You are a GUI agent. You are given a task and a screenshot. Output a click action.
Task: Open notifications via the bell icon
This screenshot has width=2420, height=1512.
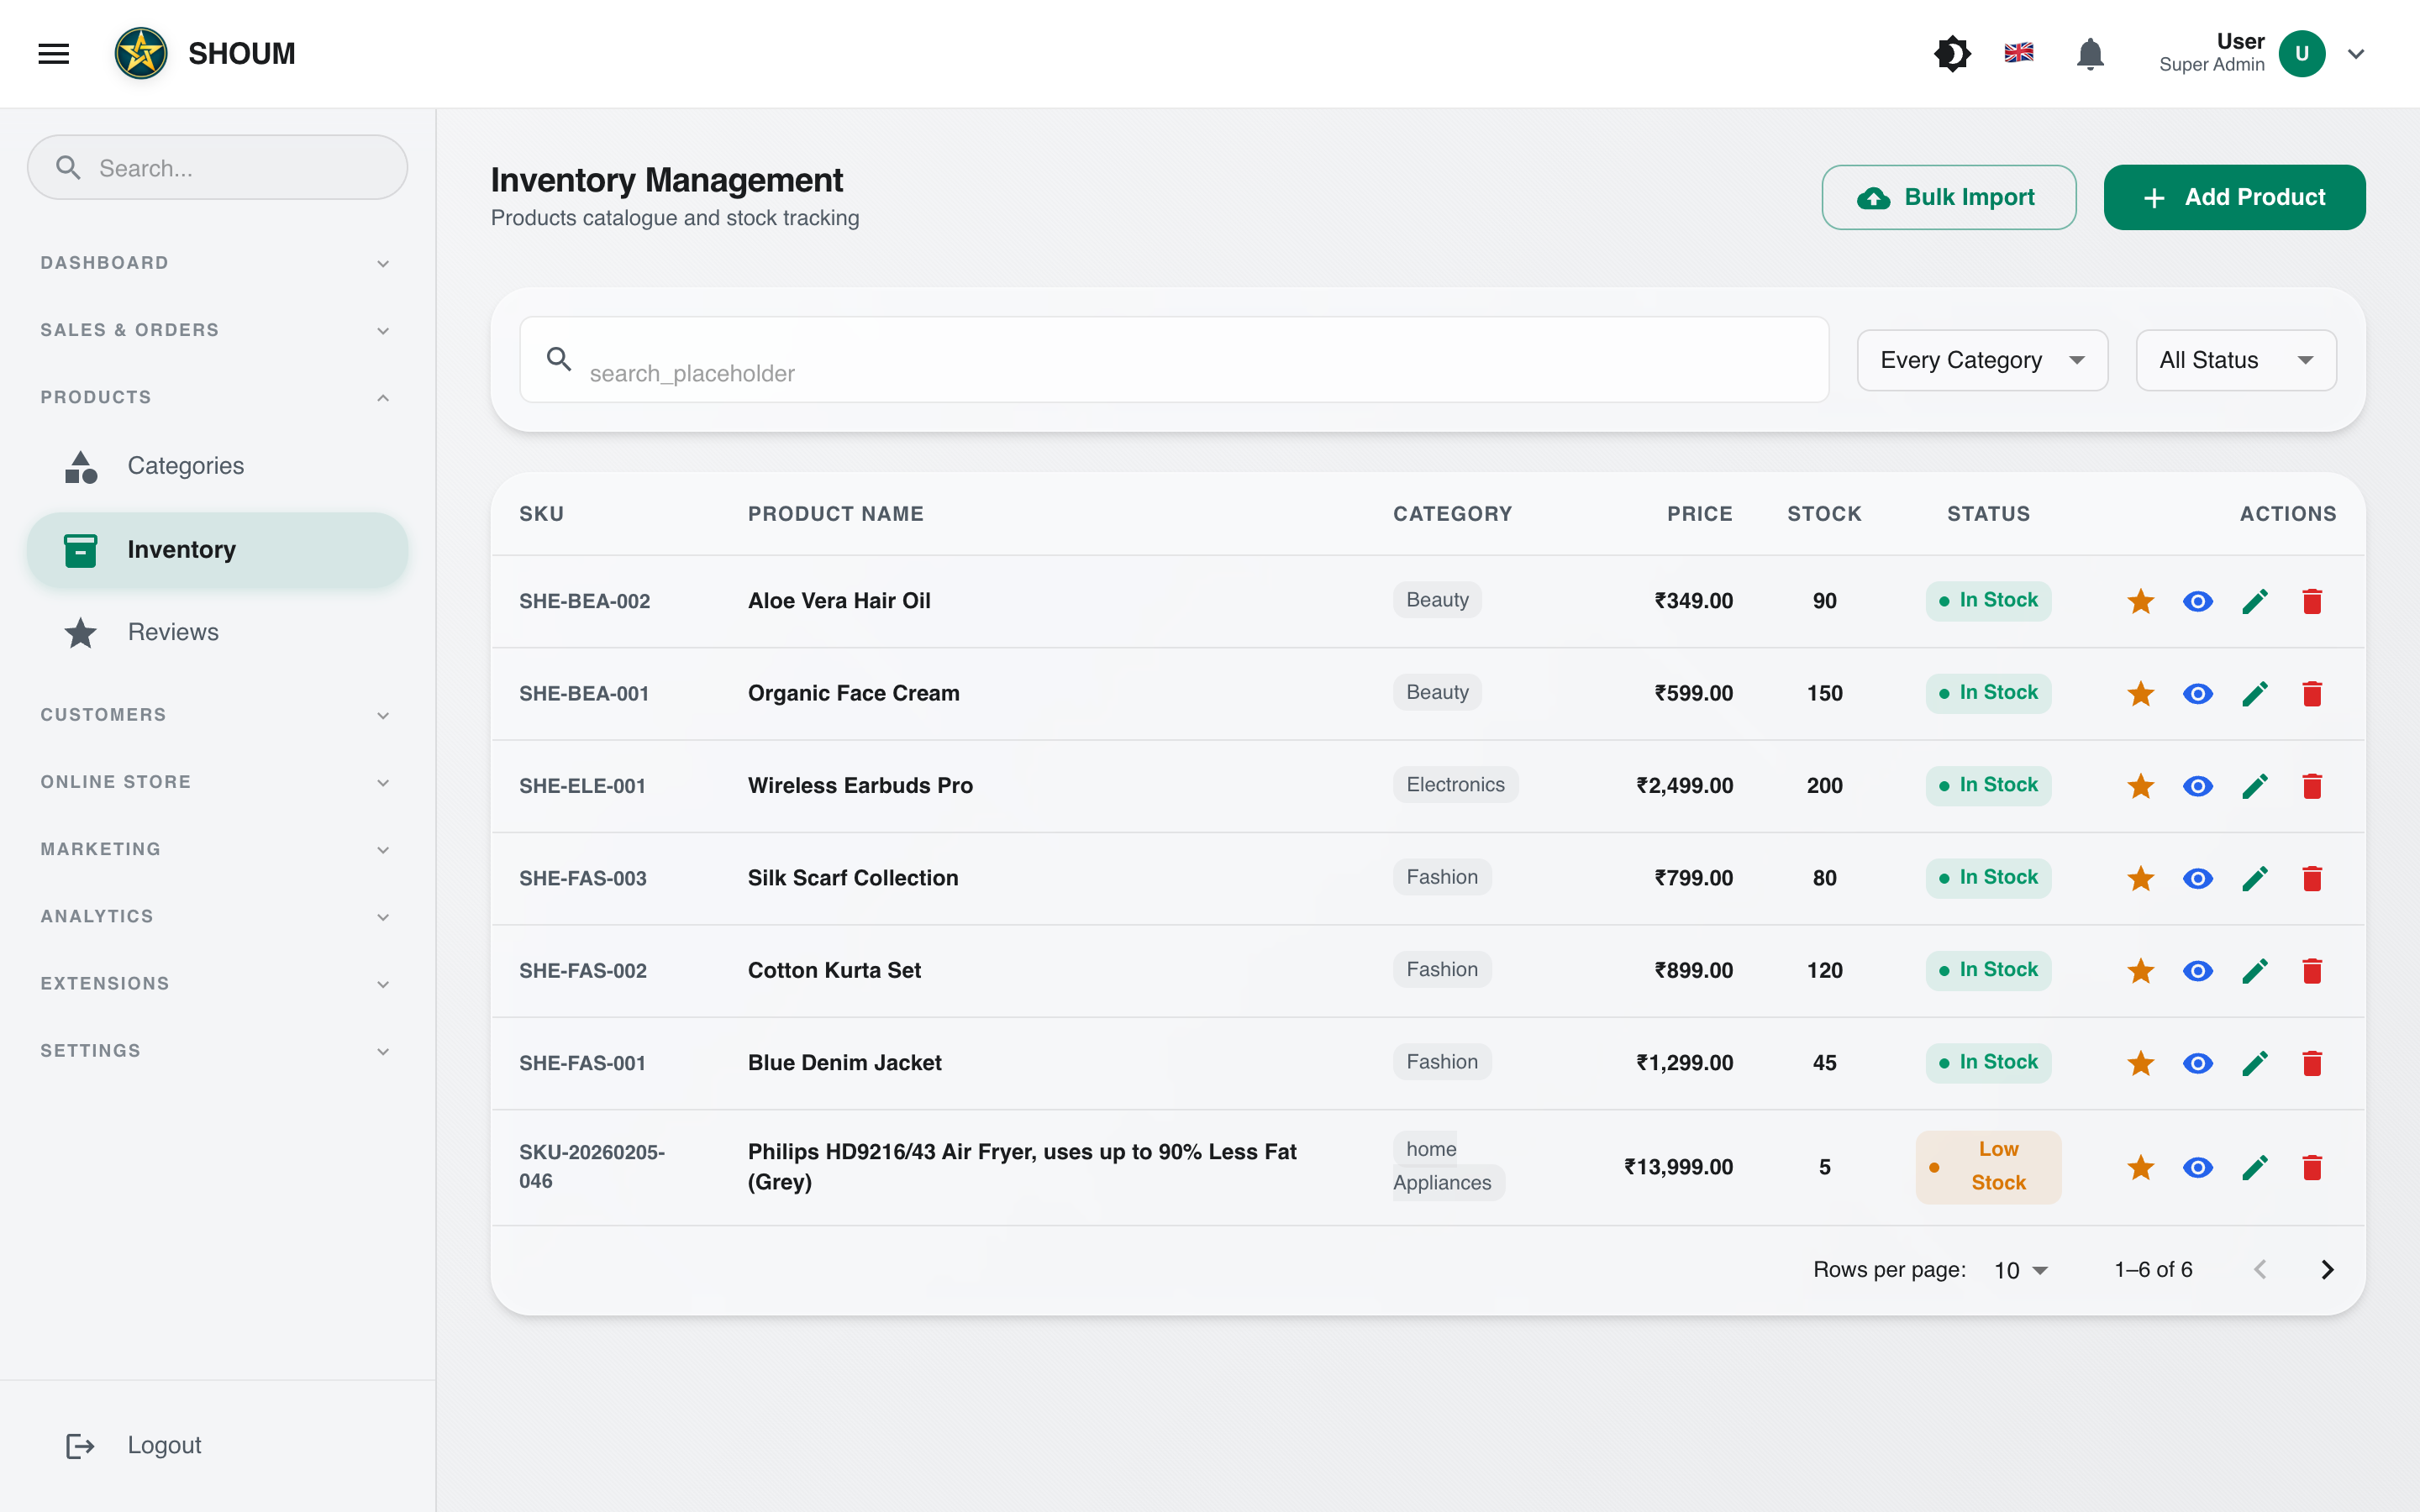pos(2090,53)
